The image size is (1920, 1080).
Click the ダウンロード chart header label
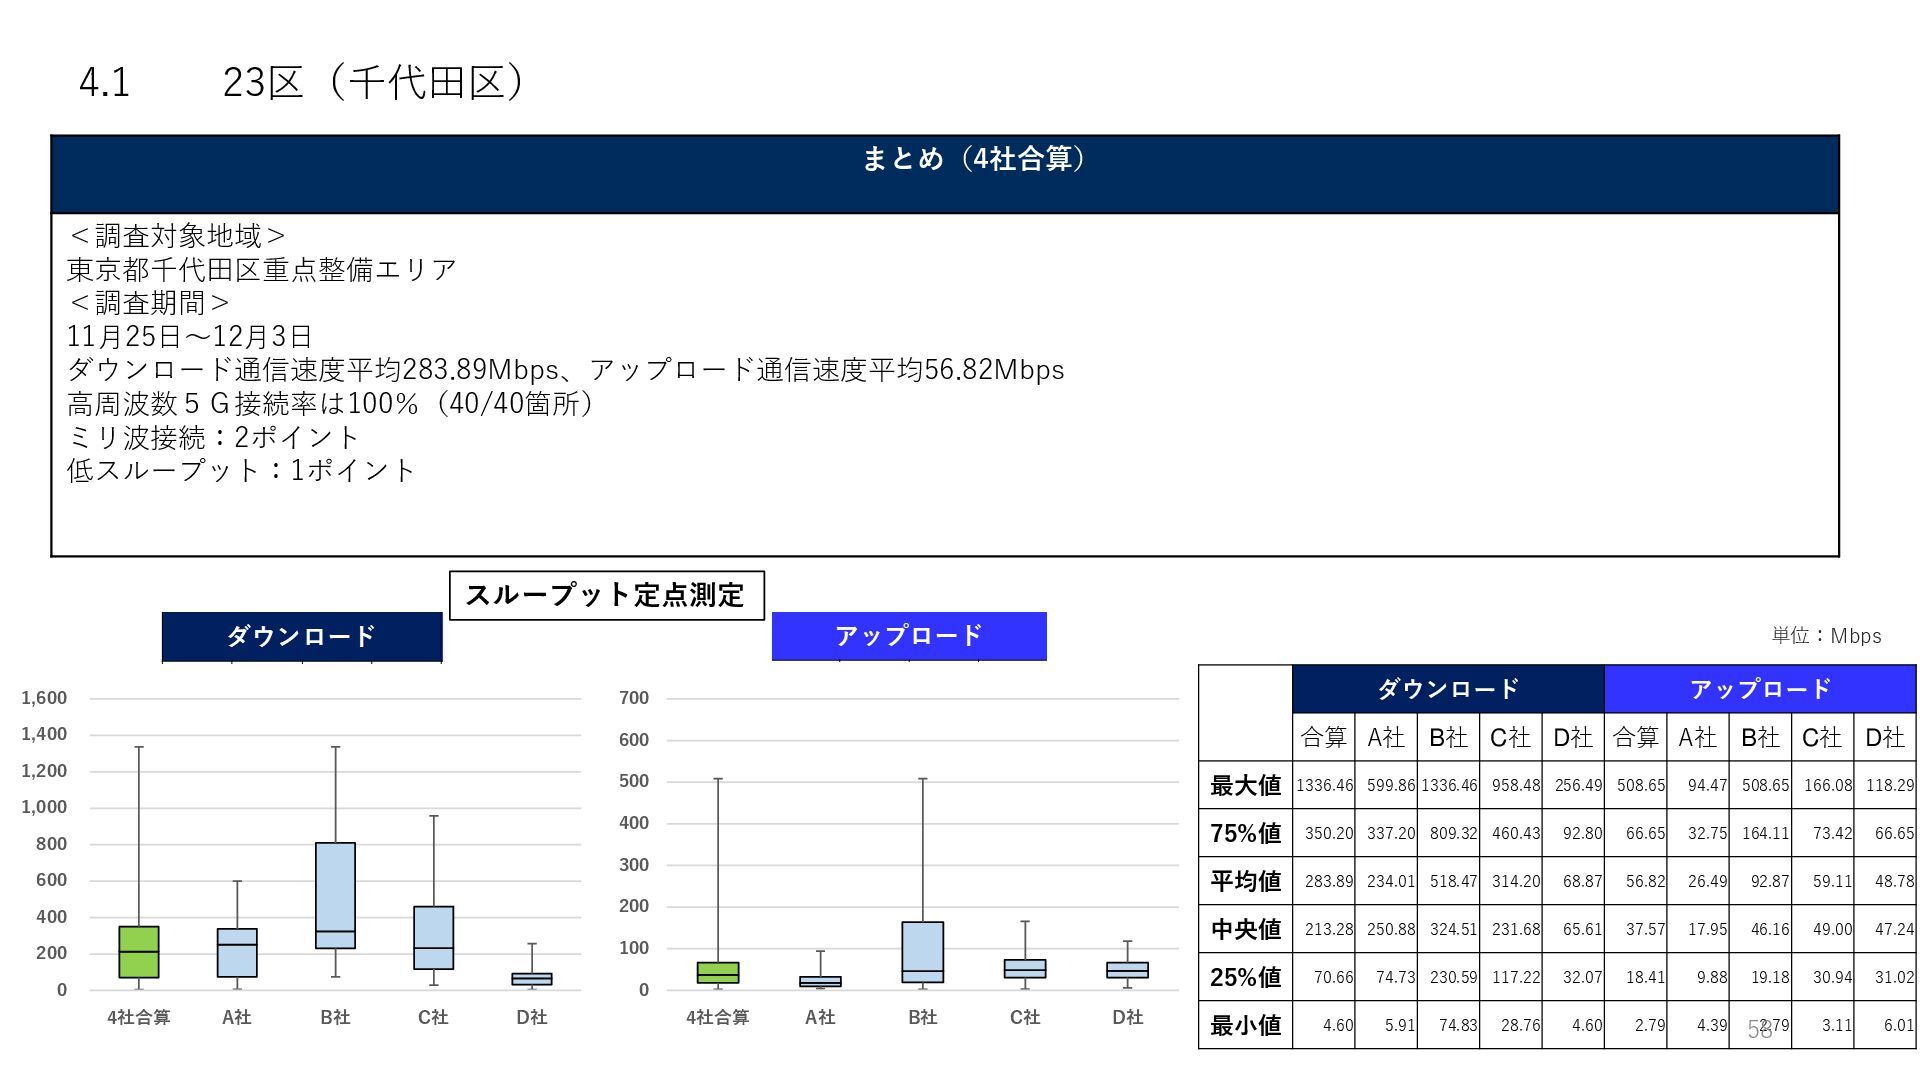tap(301, 636)
